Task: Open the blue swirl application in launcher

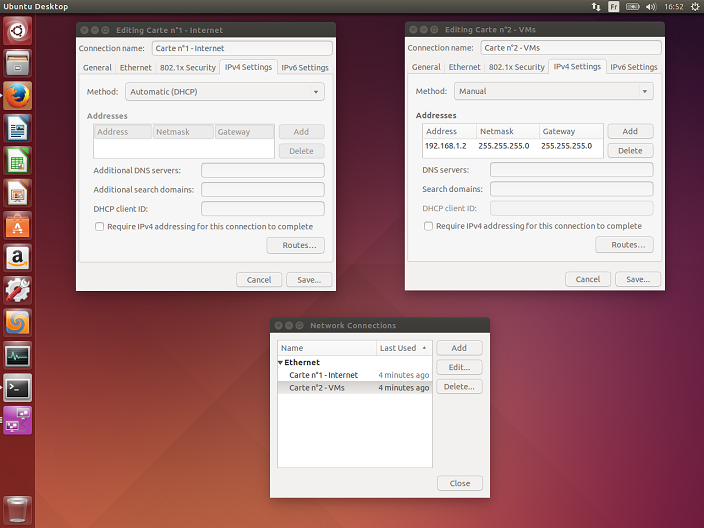Action: click(x=18, y=323)
